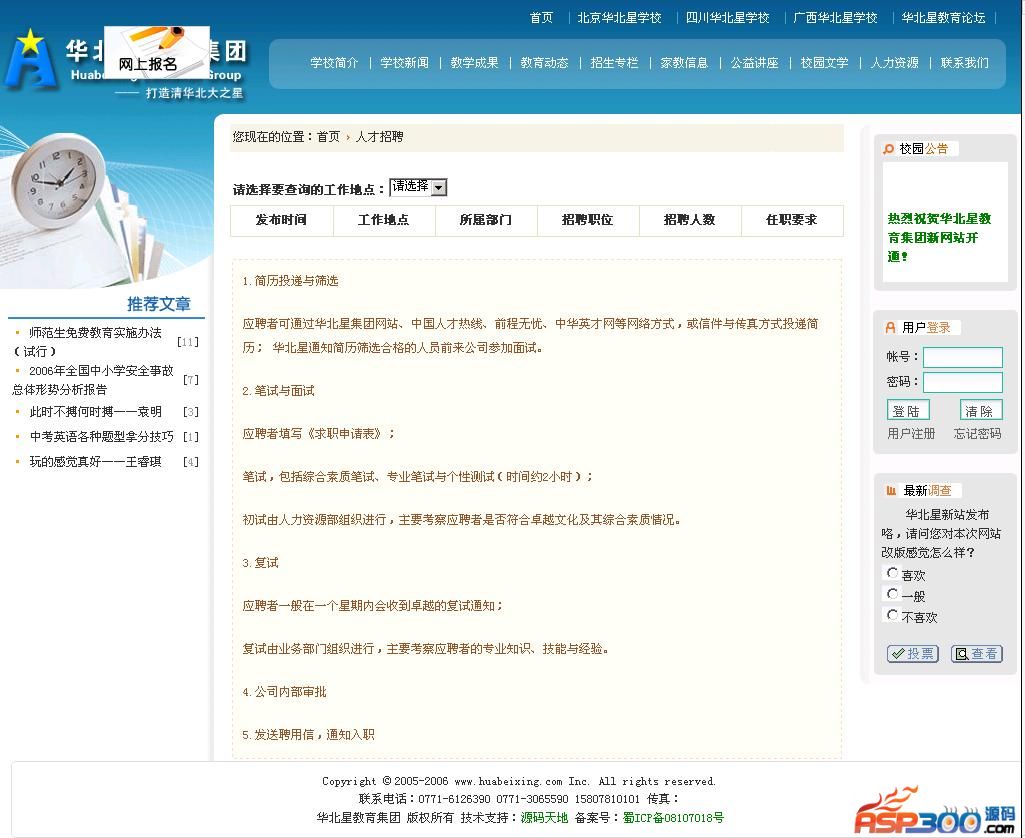The image size is (1025, 838).
Task: Click 首页 in the breadcrumb
Action: click(329, 137)
